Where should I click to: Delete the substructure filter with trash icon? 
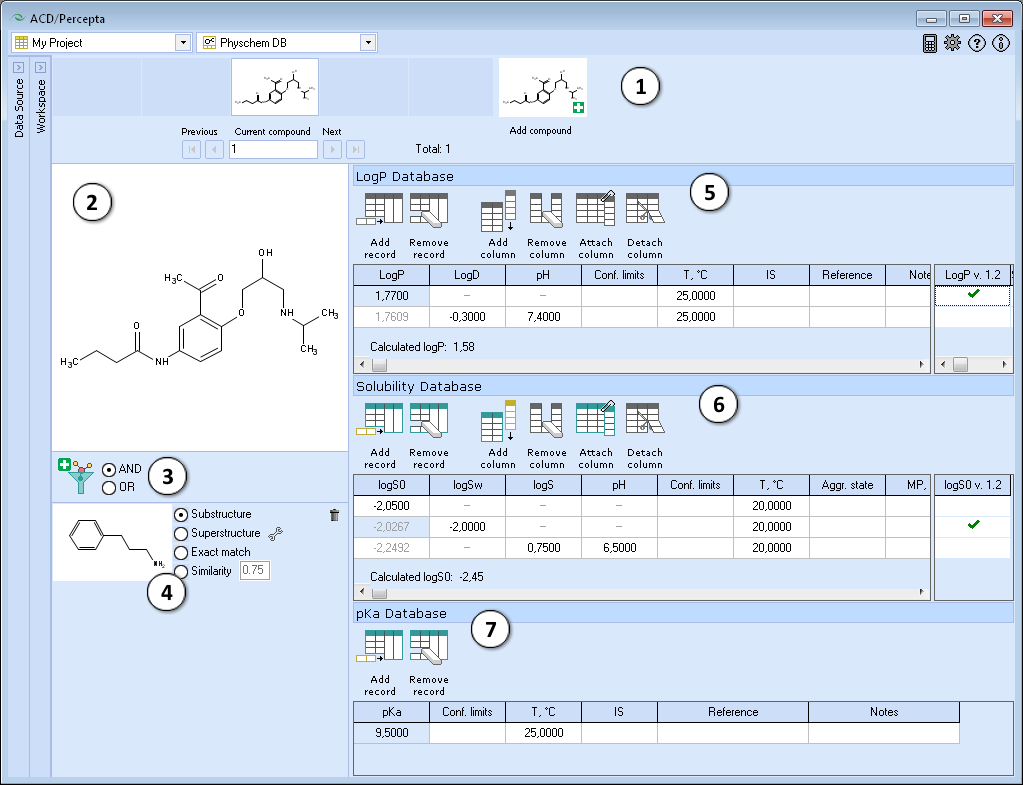335,515
